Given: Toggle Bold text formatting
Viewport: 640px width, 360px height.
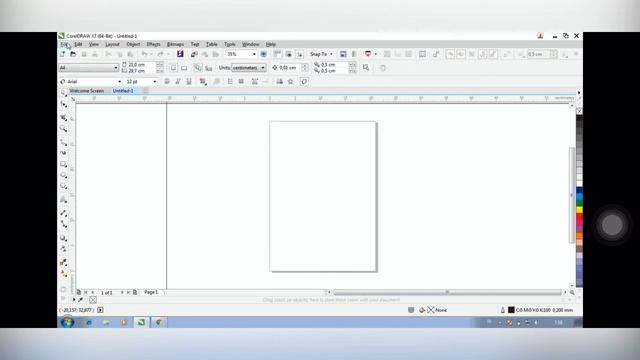Looking at the screenshot, I should point(167,82).
